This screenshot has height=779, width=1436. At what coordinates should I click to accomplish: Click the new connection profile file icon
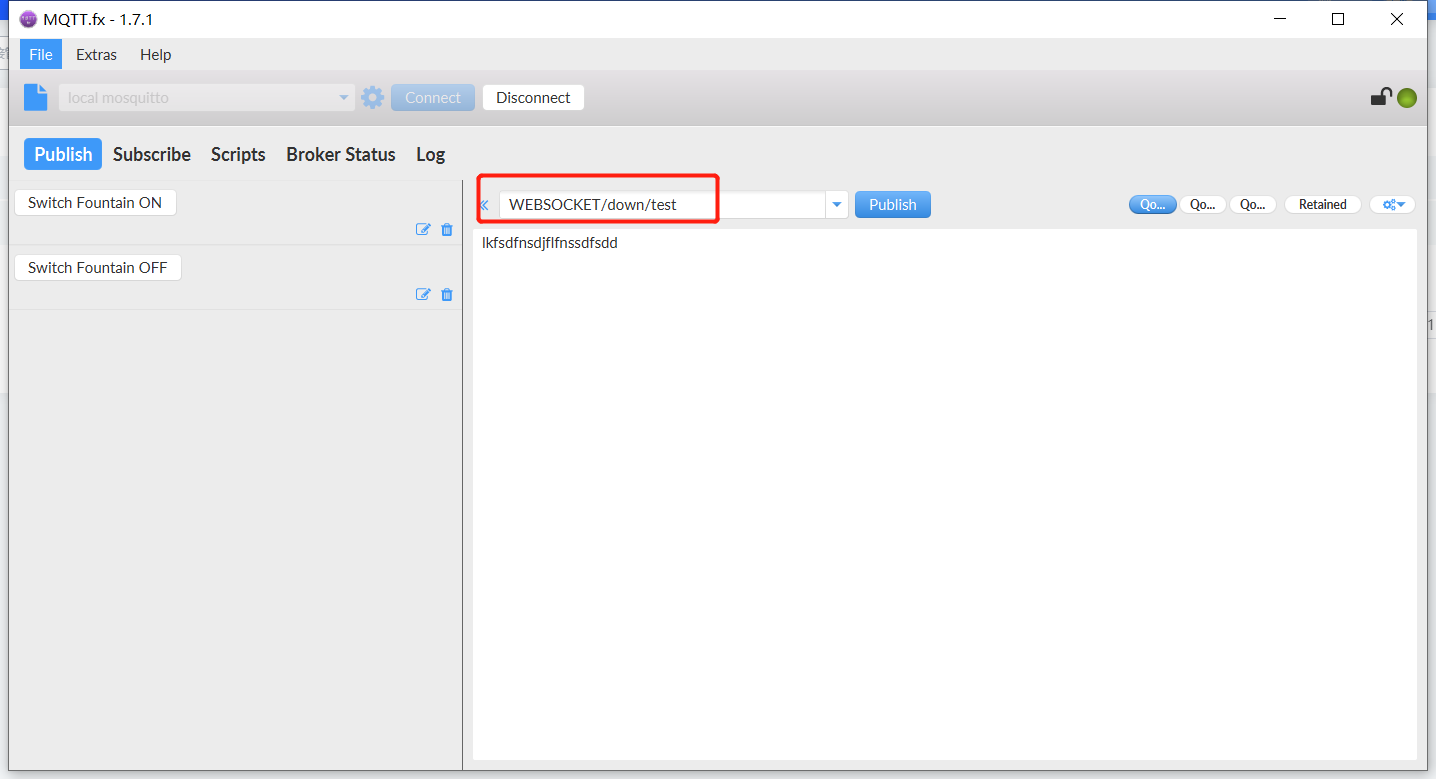(x=36, y=97)
